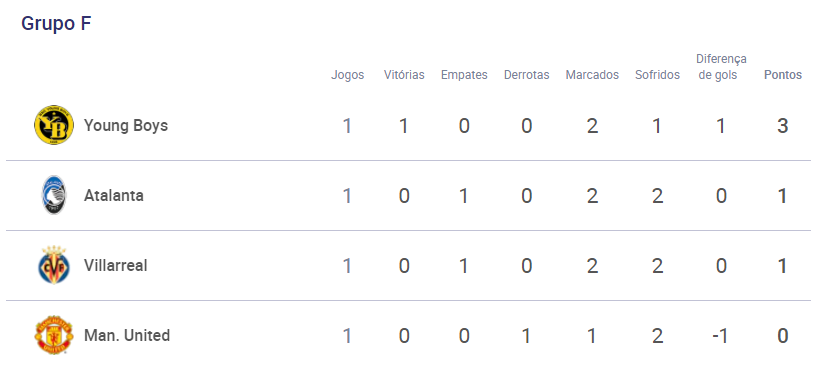
Task: Select the Villarreal team name
Action: 115,265
